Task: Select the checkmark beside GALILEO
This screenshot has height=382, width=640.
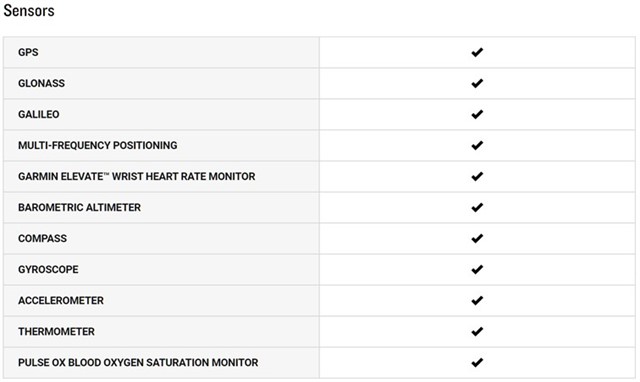Action: coord(477,114)
